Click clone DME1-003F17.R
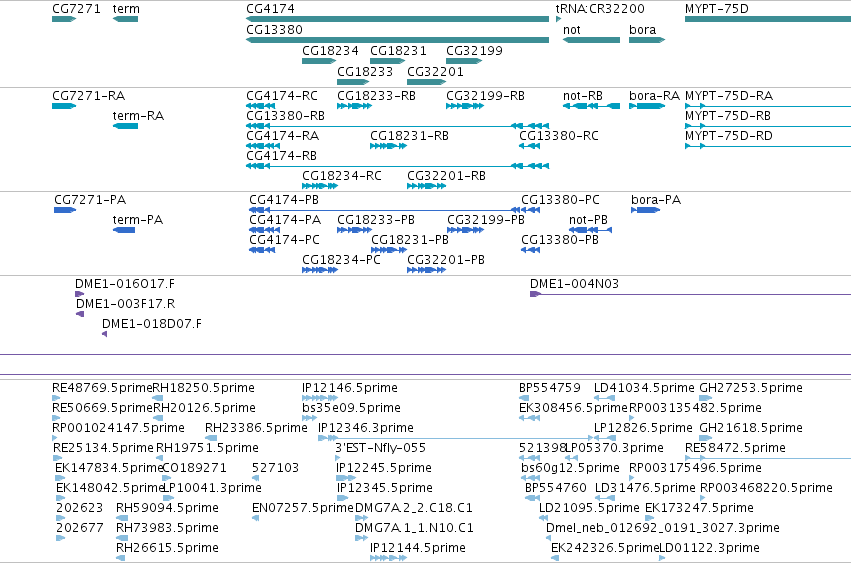This screenshot has width=851, height=563. point(80,314)
